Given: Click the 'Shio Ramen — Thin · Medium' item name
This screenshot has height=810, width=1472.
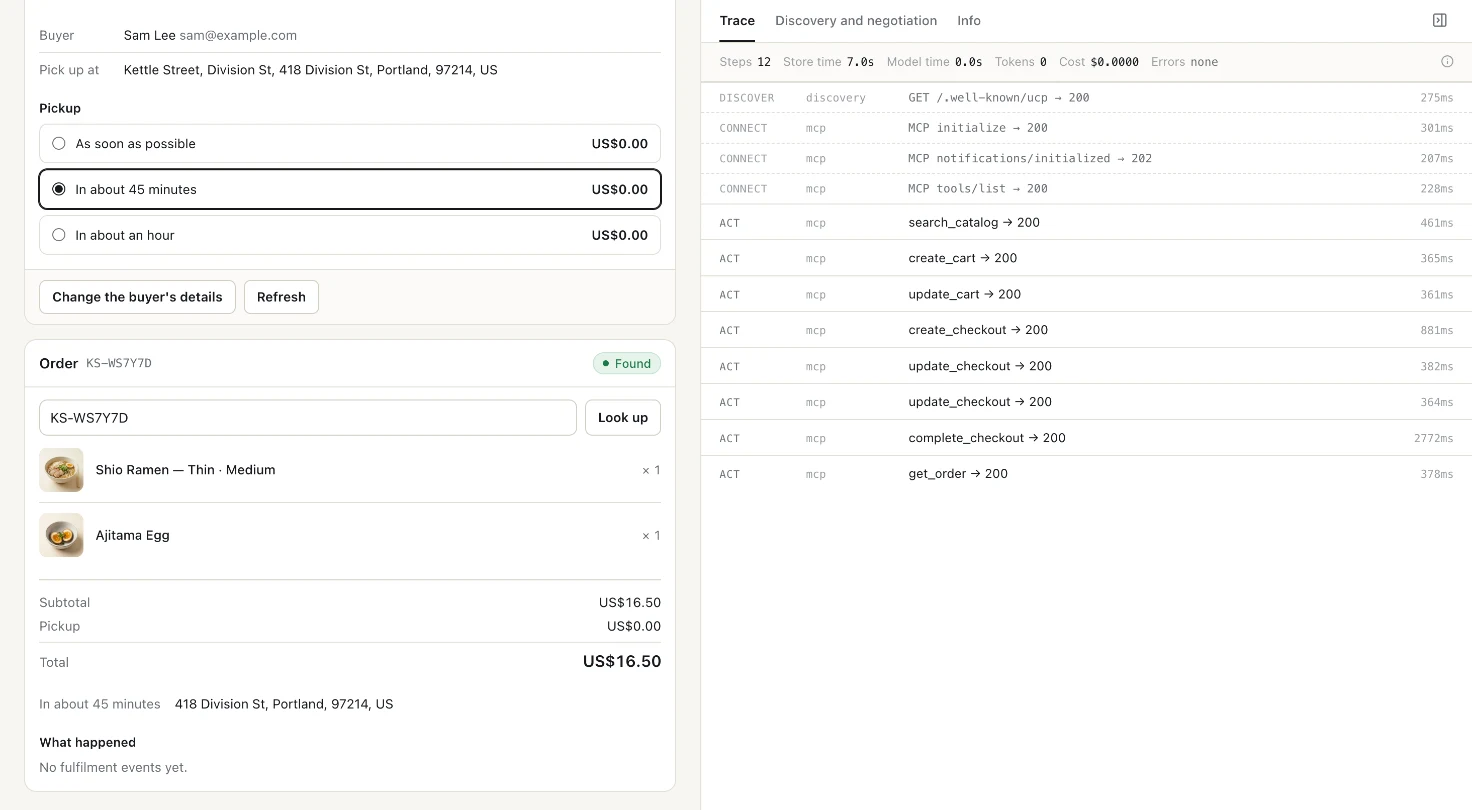Looking at the screenshot, I should point(185,470).
